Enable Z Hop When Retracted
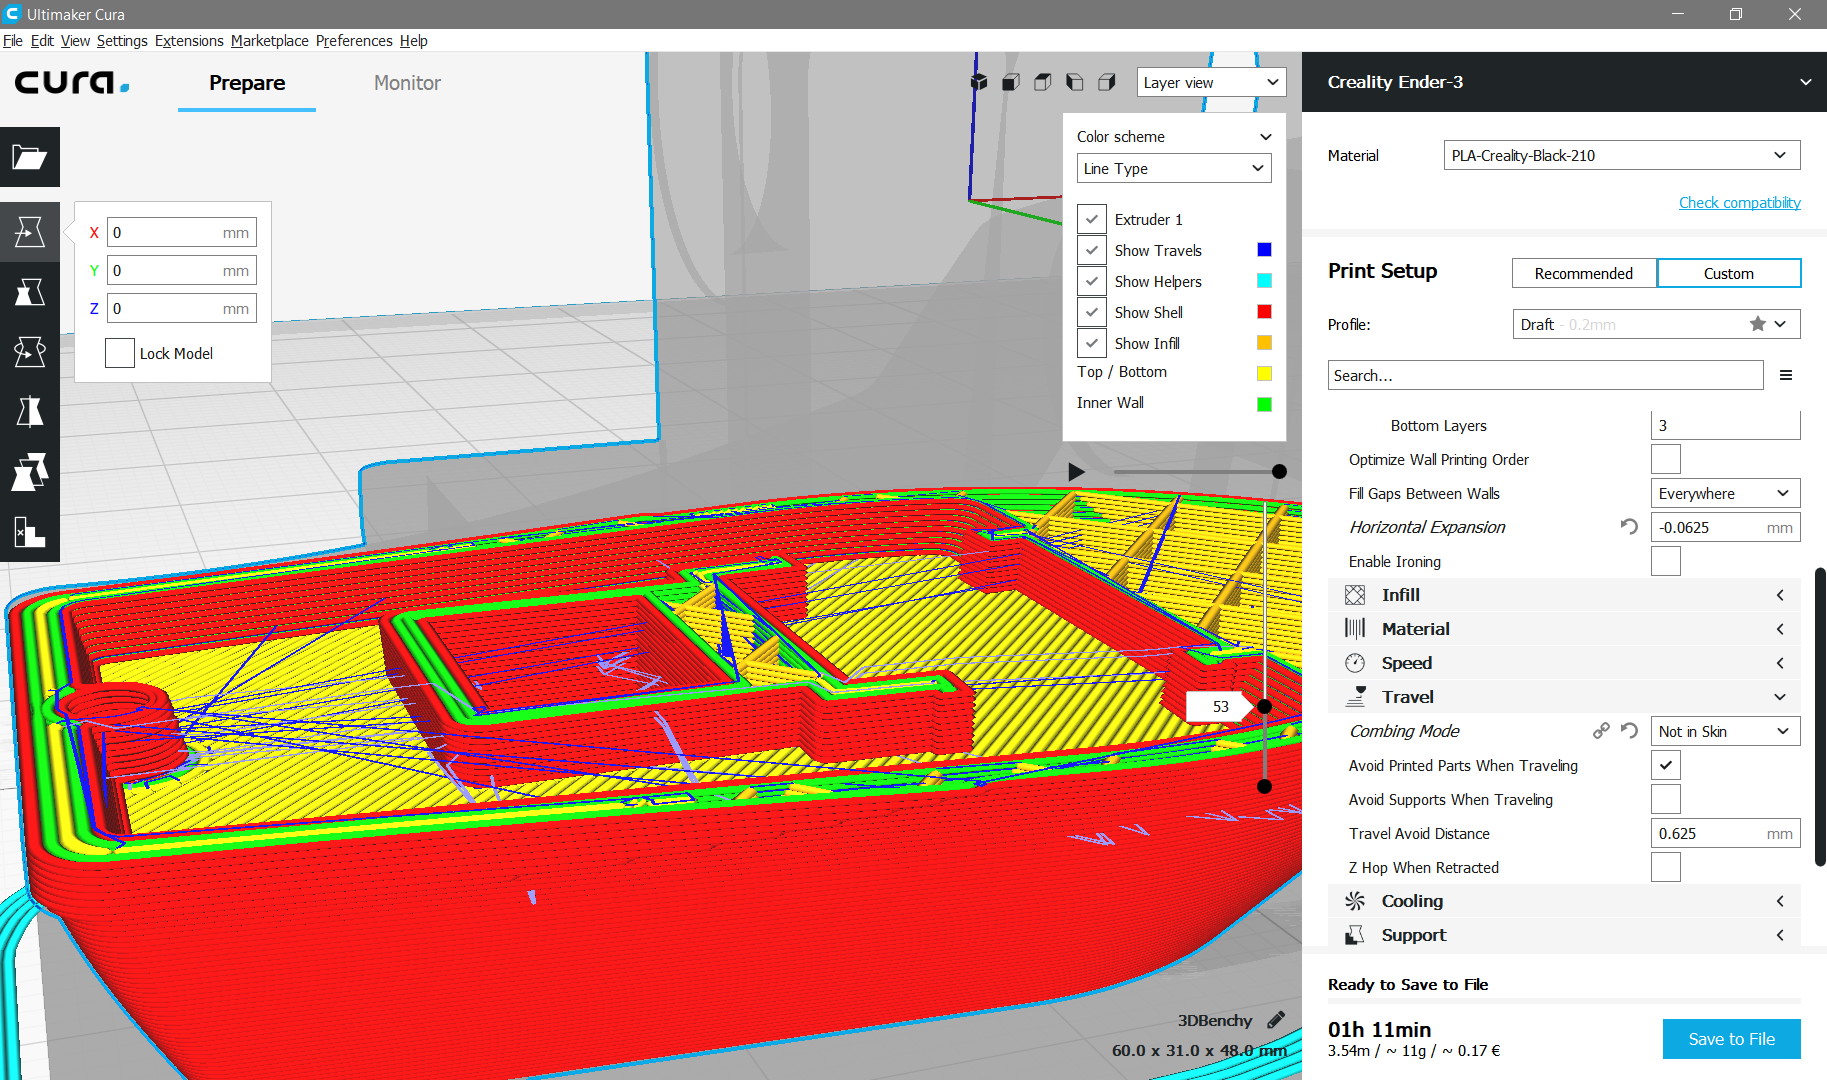The image size is (1827, 1080). (x=1665, y=867)
